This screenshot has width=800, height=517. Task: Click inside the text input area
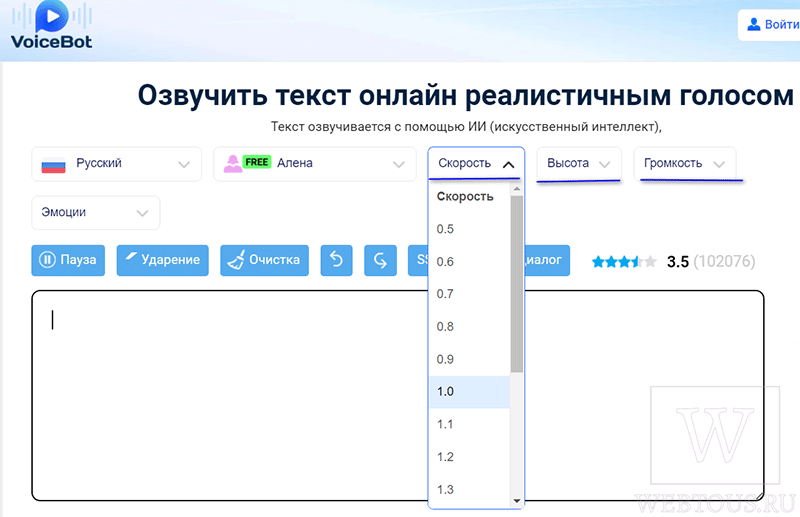(397, 396)
